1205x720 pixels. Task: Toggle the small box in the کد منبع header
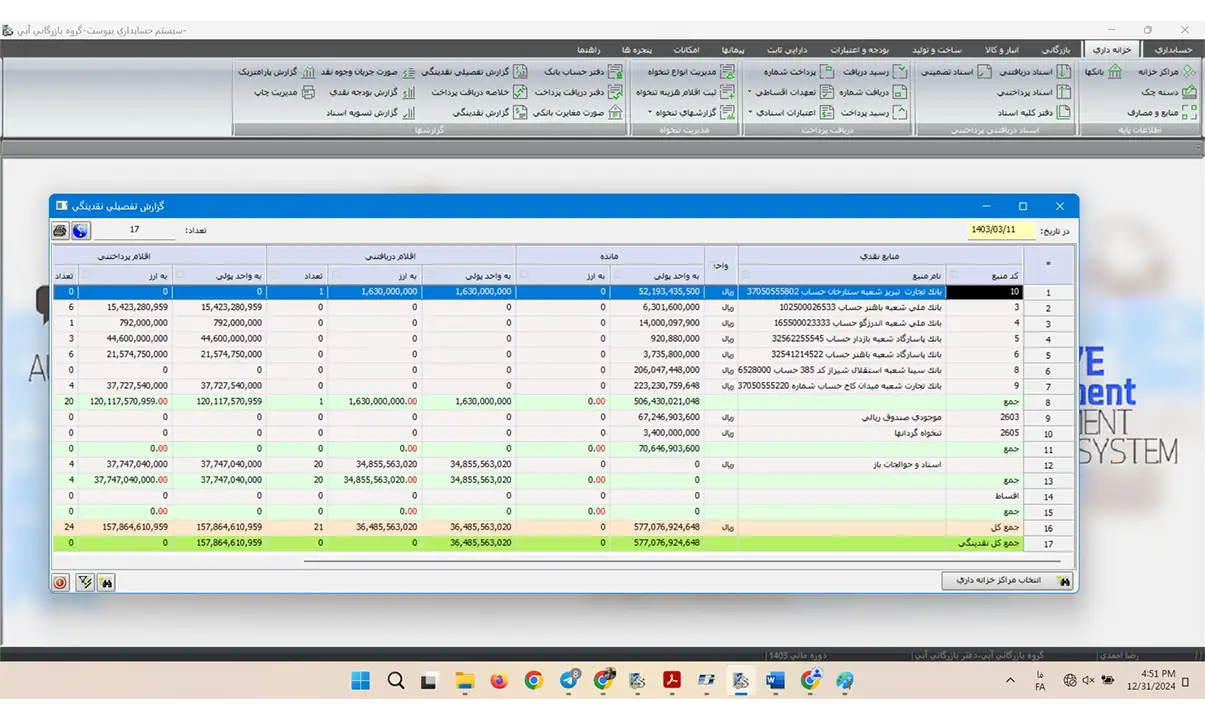(x=953, y=275)
